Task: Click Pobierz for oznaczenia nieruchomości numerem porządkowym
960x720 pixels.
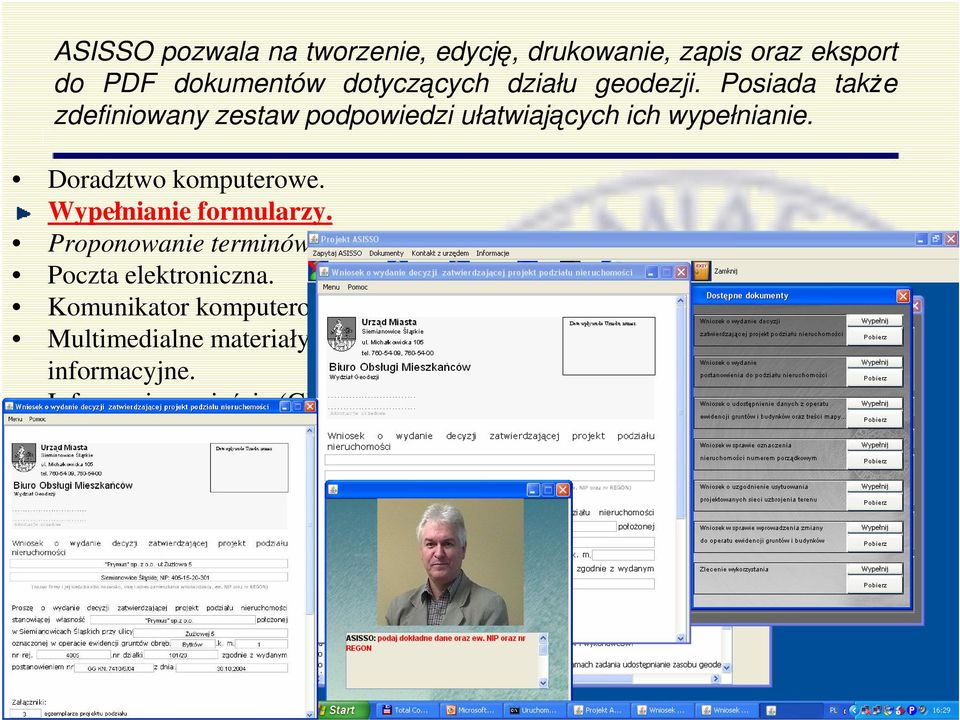Action: (x=874, y=460)
